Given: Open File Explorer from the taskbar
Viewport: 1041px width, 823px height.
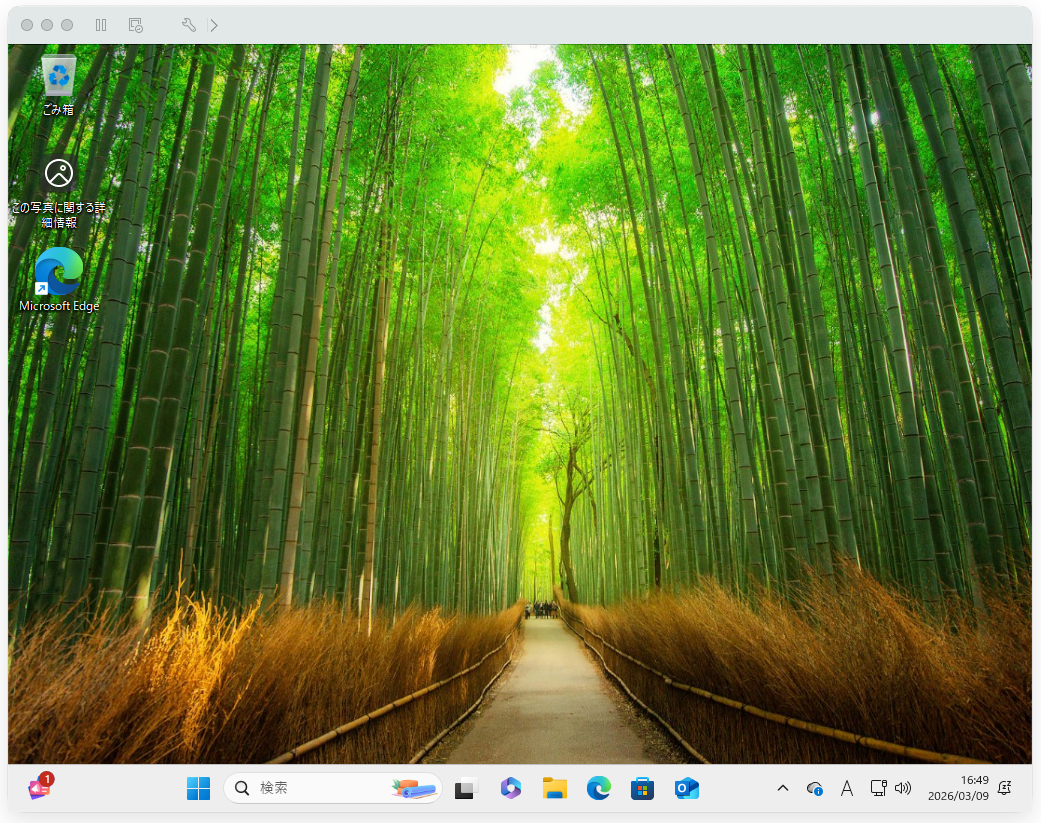Looking at the screenshot, I should pyautogui.click(x=555, y=789).
